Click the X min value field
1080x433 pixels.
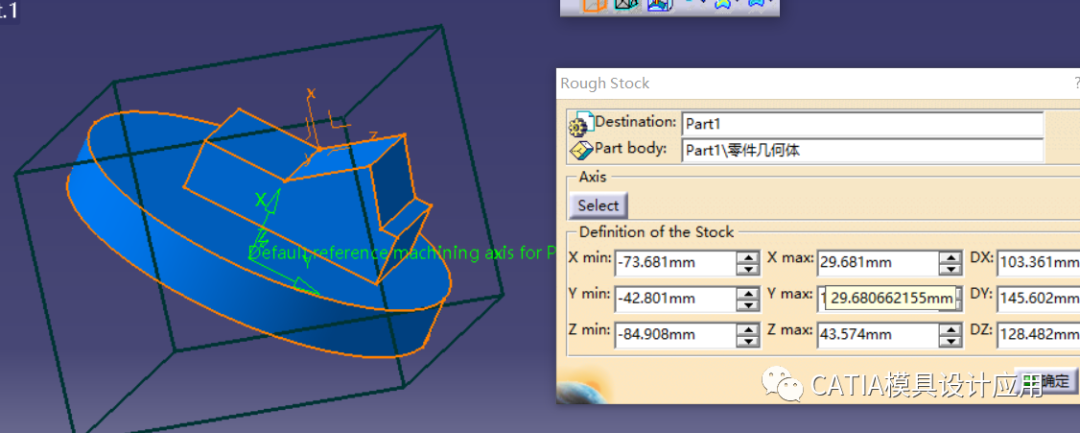674,262
